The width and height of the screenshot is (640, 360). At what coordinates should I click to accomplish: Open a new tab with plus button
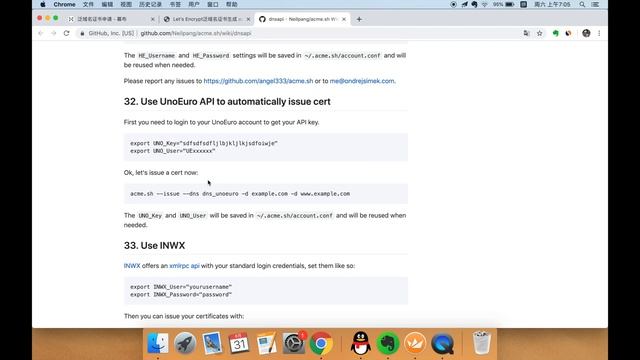coord(359,19)
